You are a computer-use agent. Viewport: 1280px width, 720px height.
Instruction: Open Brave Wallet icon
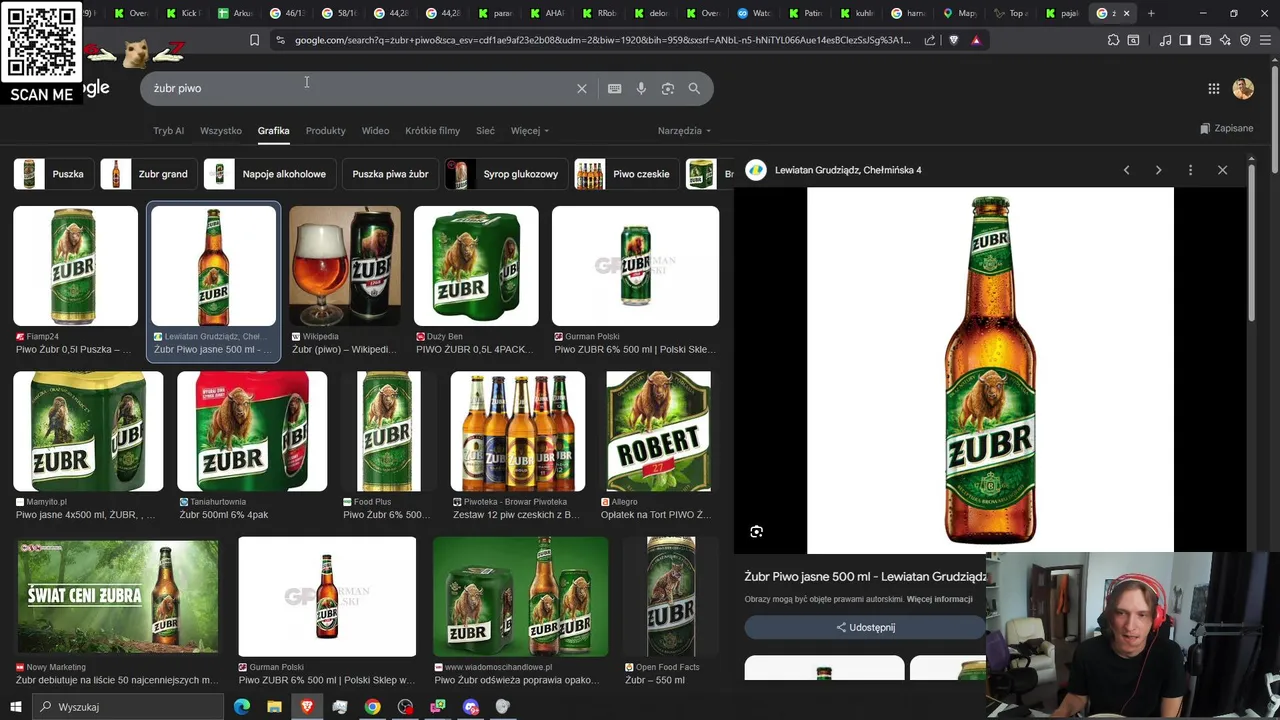[1205, 40]
